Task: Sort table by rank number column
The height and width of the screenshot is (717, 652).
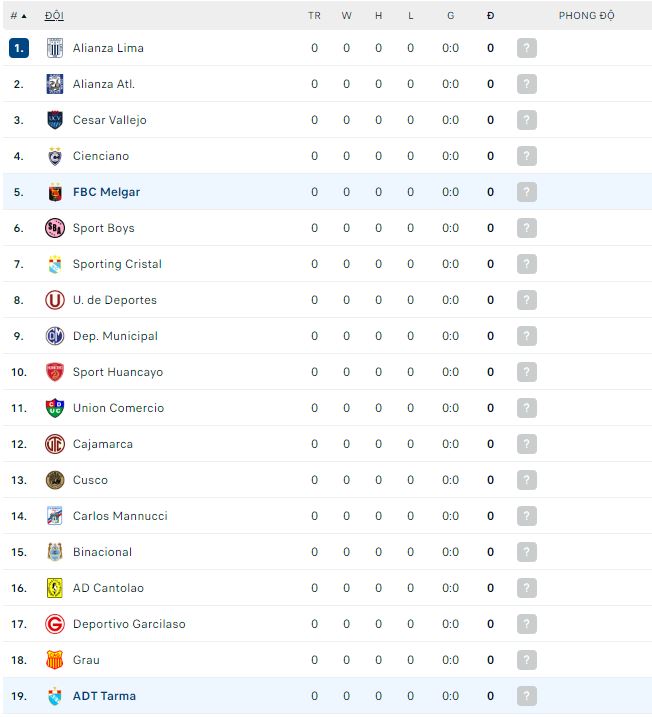Action: (x=18, y=16)
